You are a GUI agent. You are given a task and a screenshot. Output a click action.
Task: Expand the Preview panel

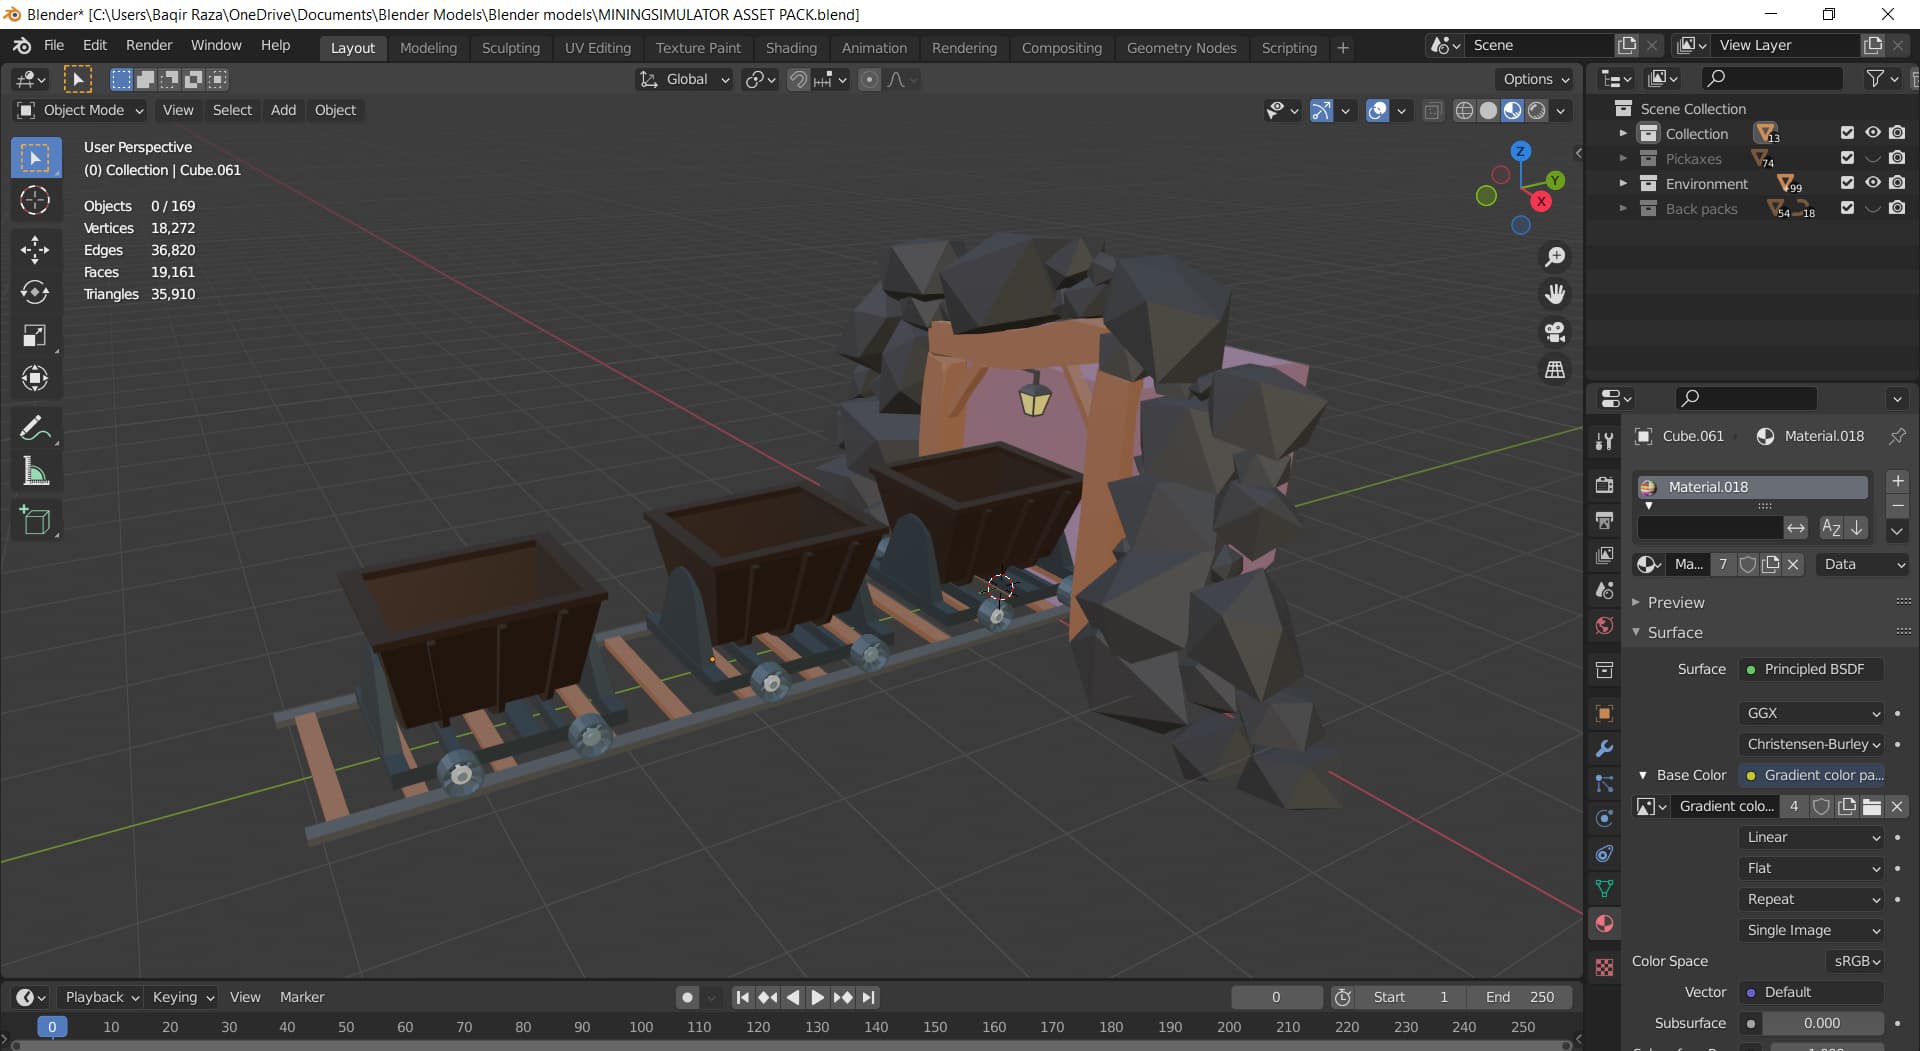point(1676,602)
